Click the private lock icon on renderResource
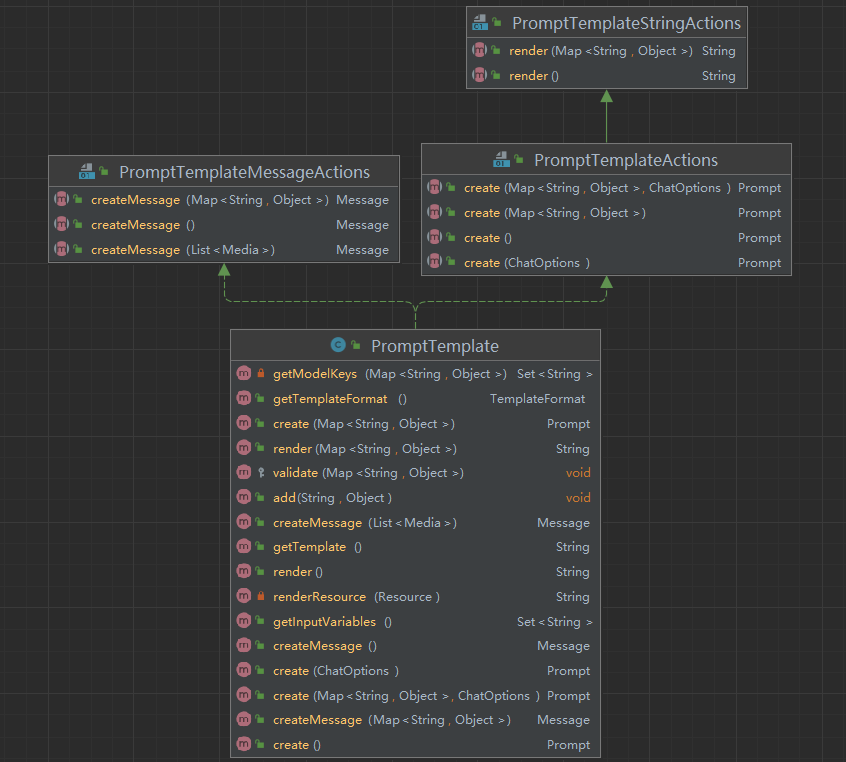The width and height of the screenshot is (846, 762). 261,596
